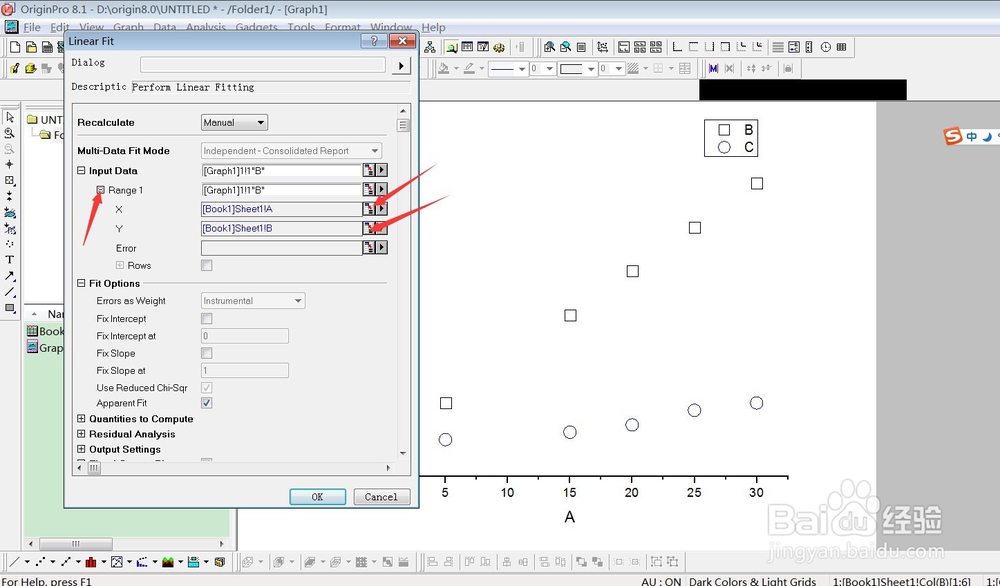Uncheck the Apparent Fit checkbox
The height and width of the screenshot is (586, 1000).
tap(207, 403)
